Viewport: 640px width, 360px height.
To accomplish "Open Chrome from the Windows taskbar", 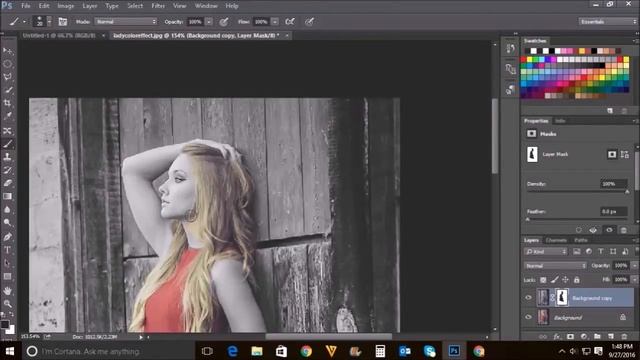I will tap(306, 351).
